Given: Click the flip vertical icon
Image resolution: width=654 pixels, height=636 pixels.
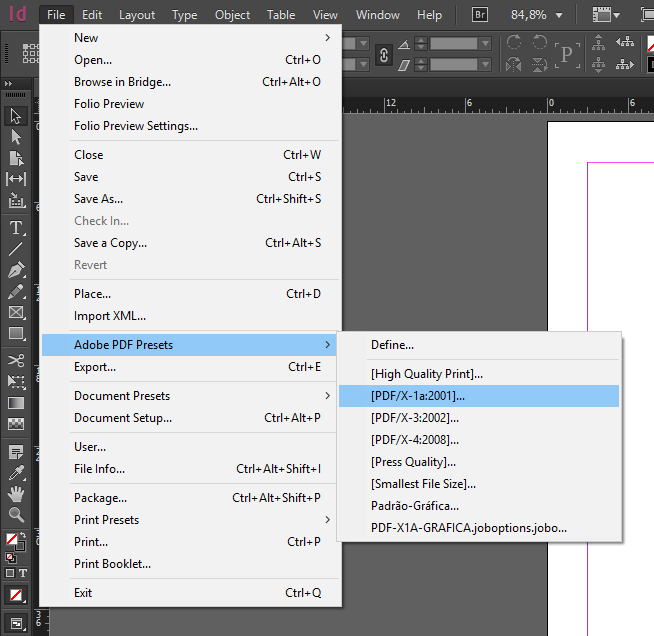Looking at the screenshot, I should pyautogui.click(x=540, y=65).
